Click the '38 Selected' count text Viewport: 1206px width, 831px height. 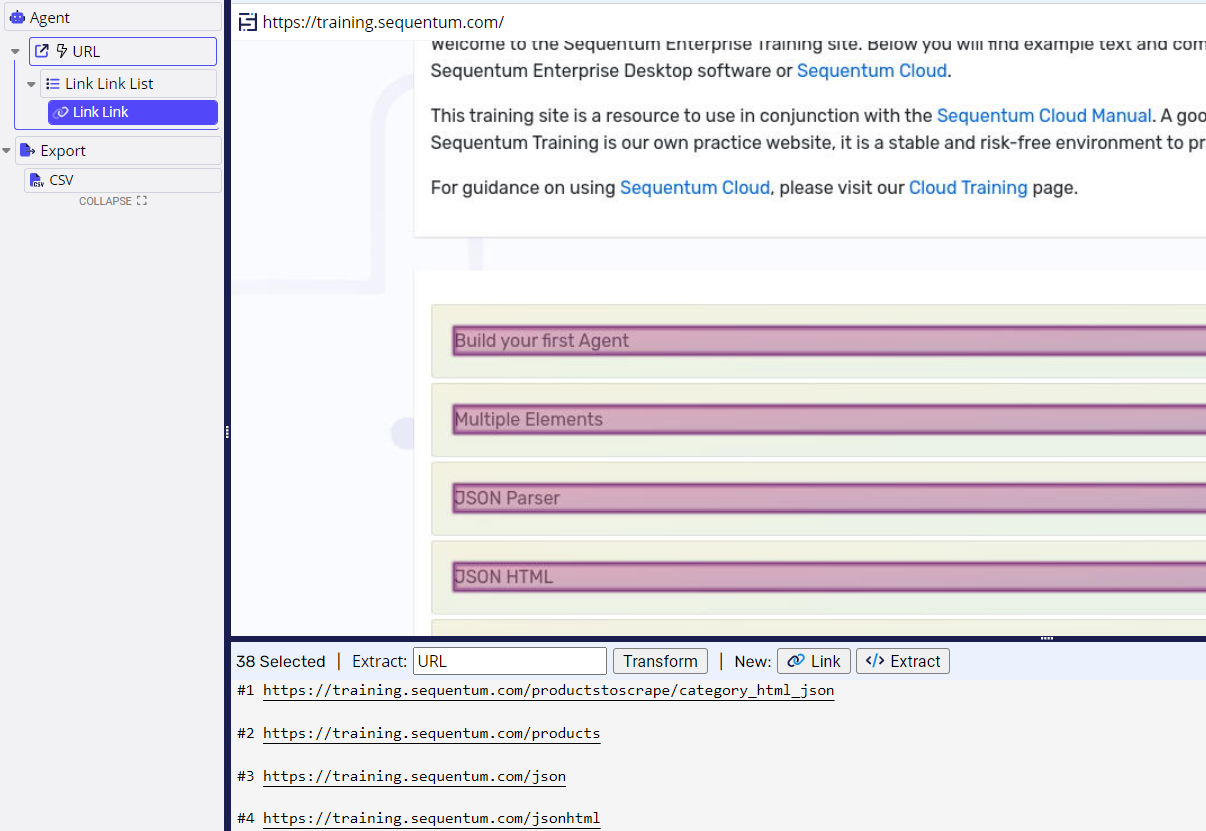pyautogui.click(x=281, y=661)
